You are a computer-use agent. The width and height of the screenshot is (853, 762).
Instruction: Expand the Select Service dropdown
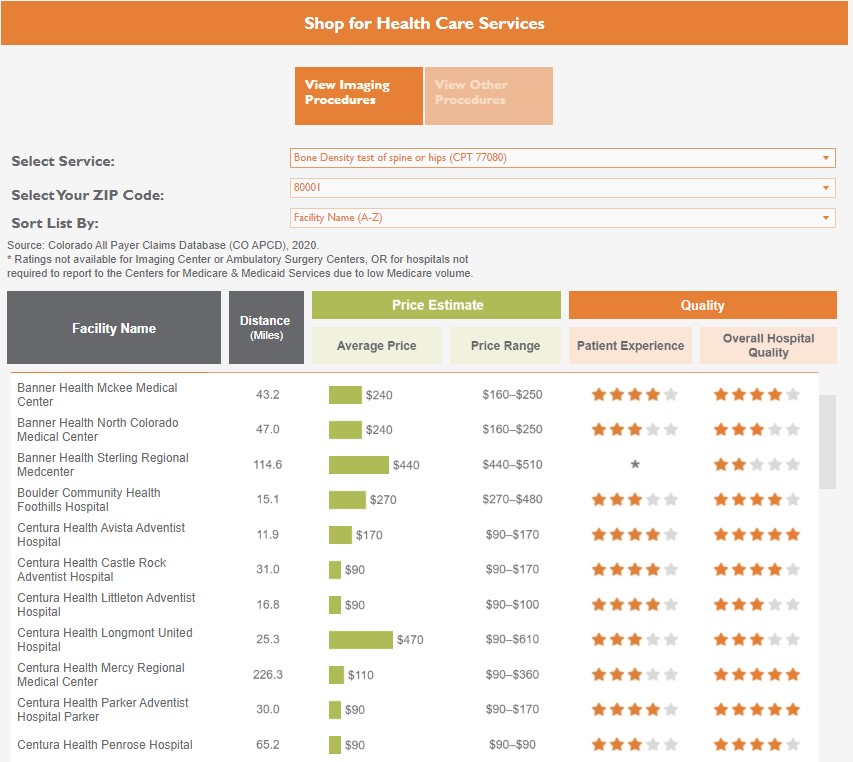[563, 158]
